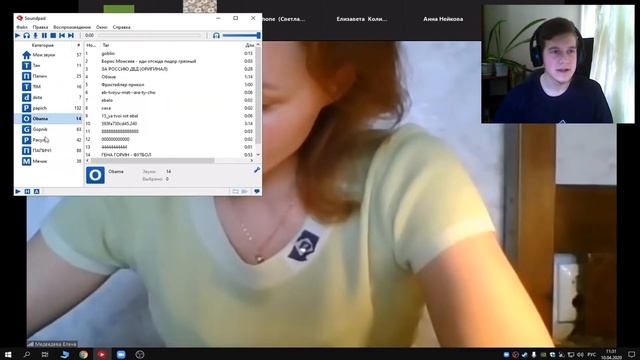Screen dimensions: 640x360
Task: Click the bottom status bar play icon
Action: click(x=18, y=191)
